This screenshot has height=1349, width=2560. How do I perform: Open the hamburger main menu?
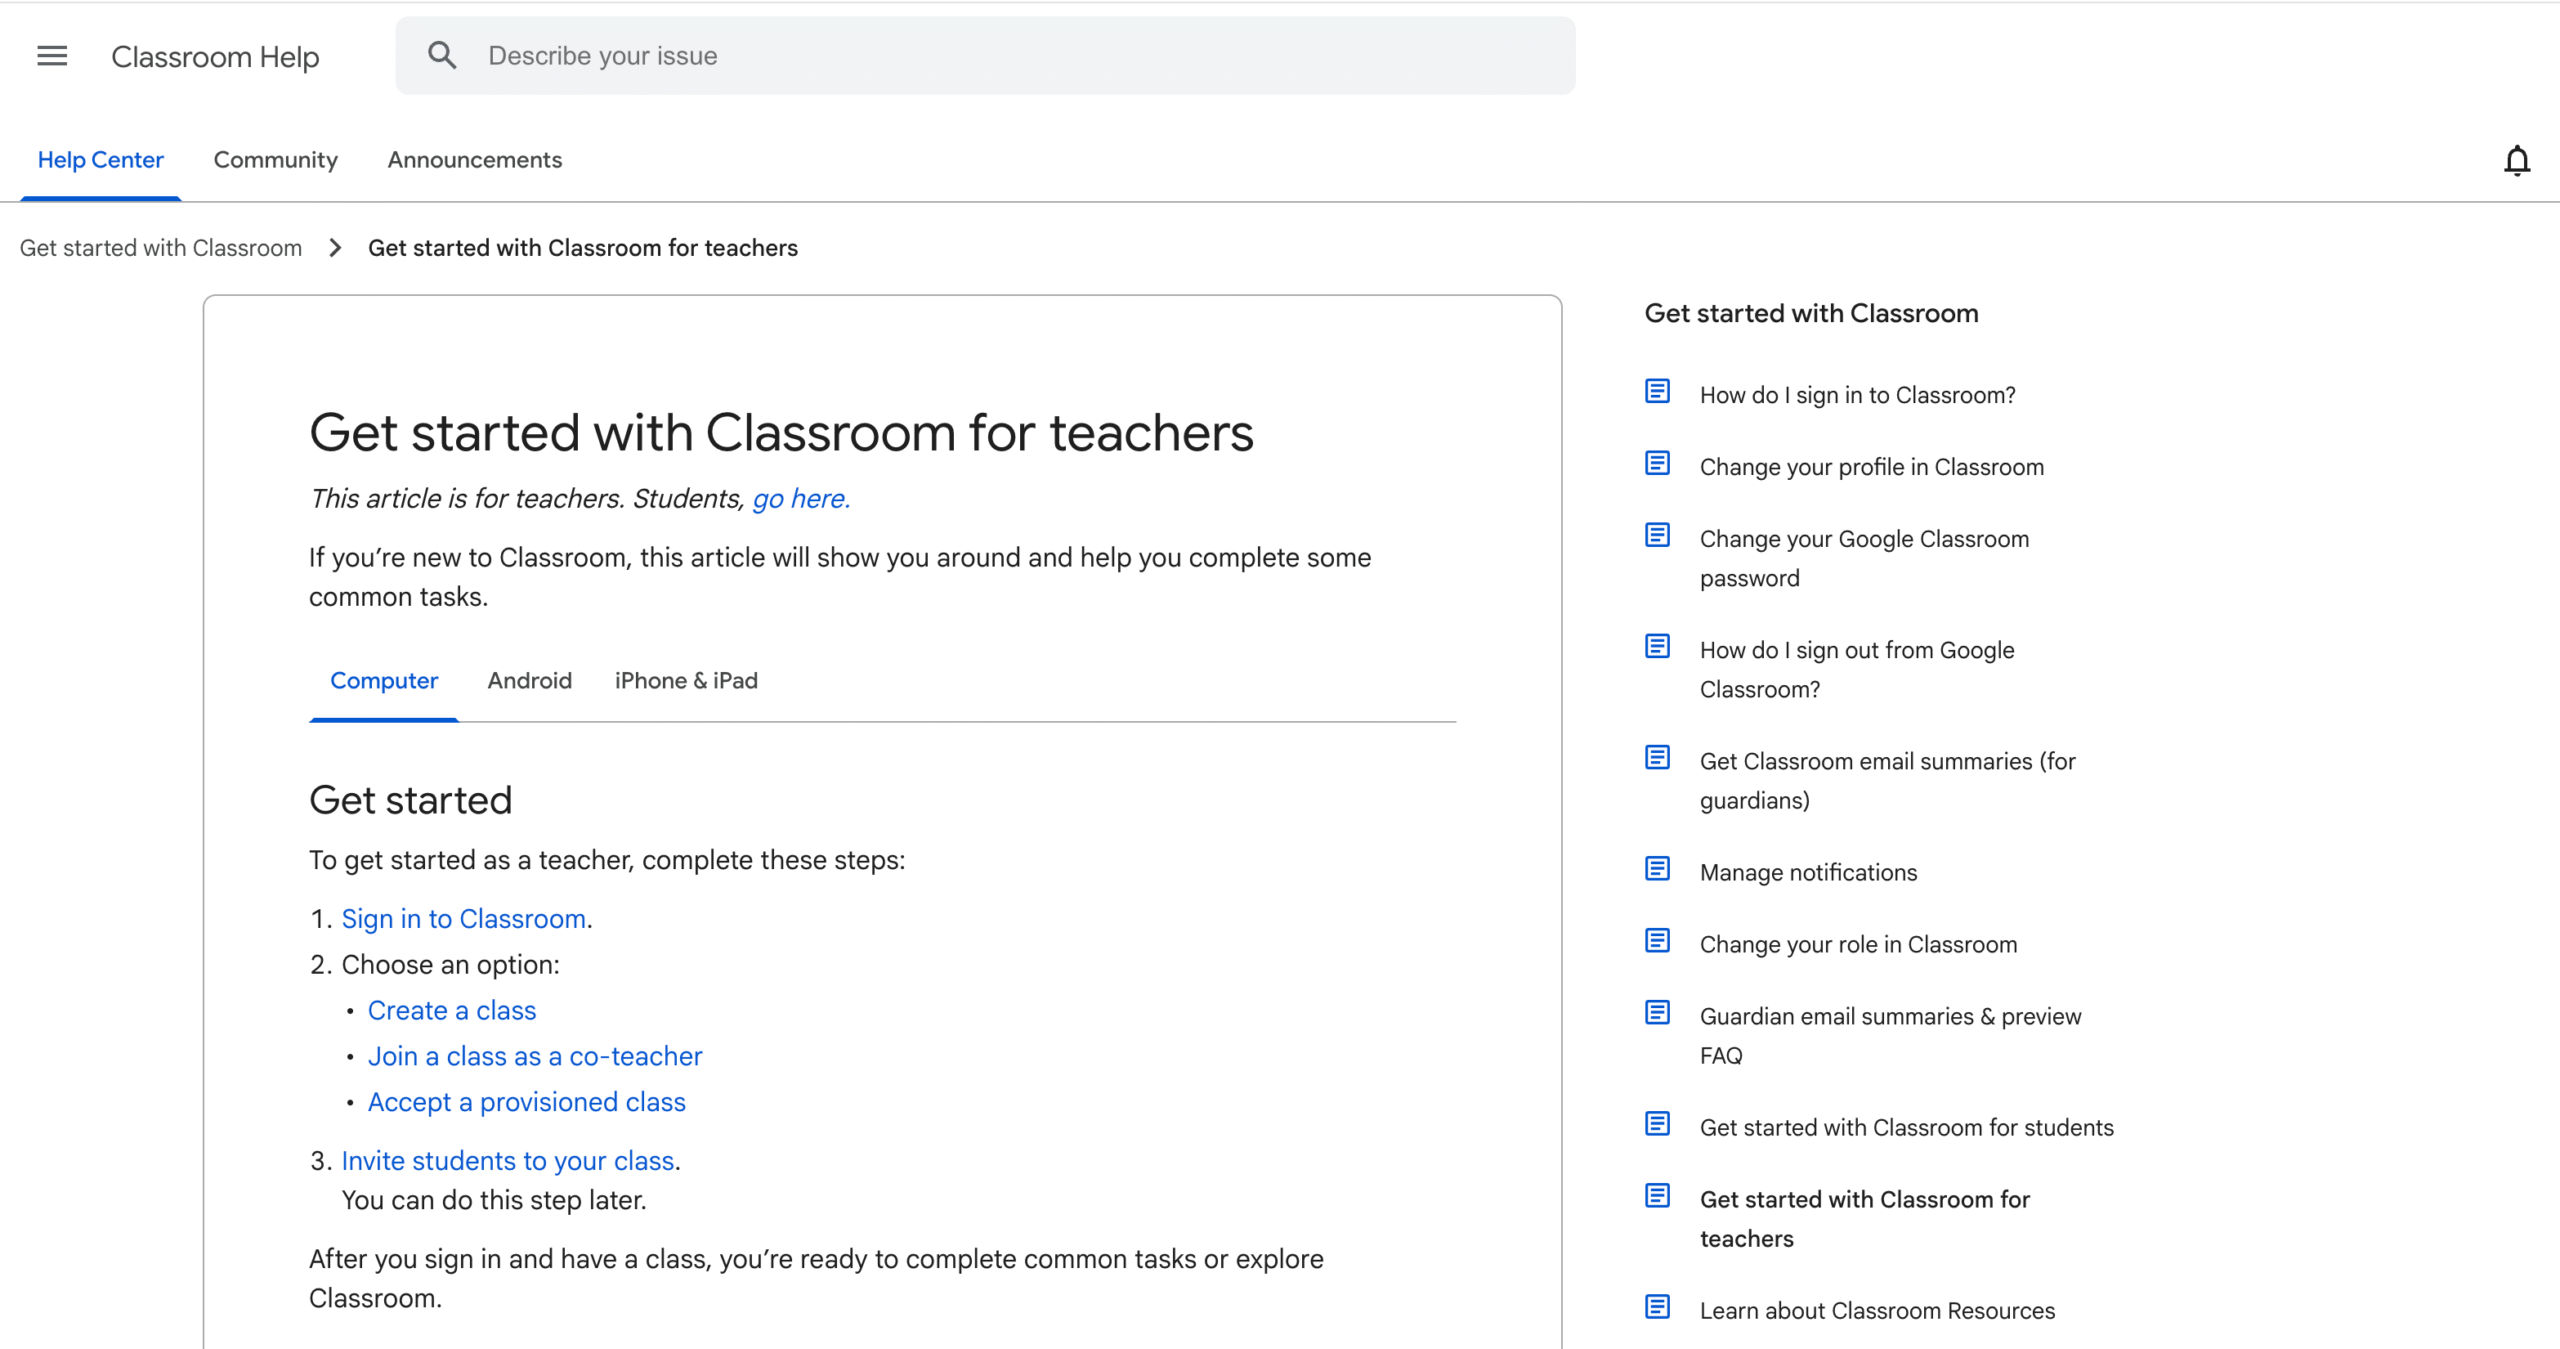pos(52,56)
